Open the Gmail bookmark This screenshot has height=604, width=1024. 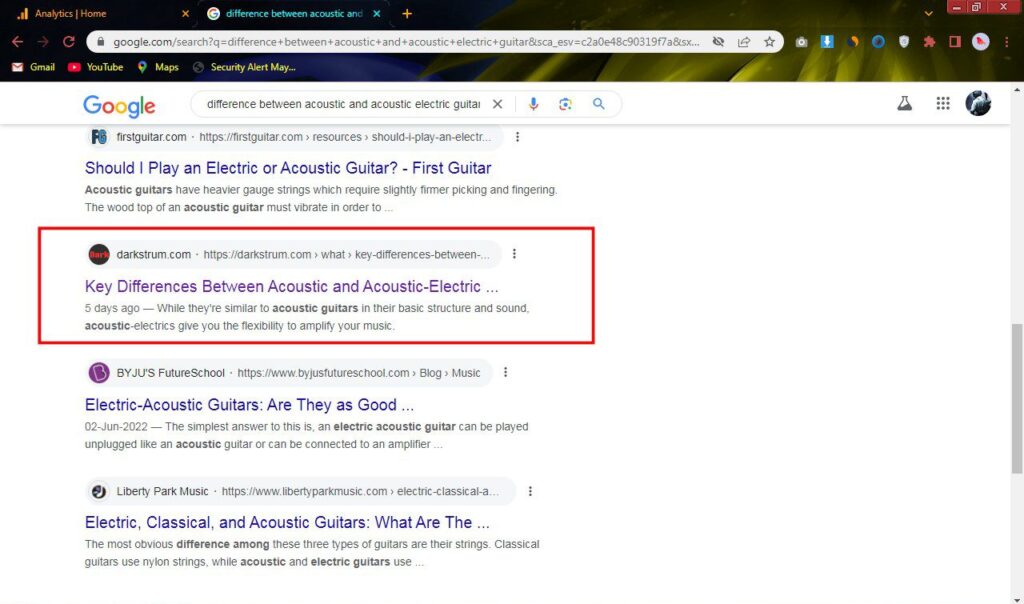(x=33, y=67)
